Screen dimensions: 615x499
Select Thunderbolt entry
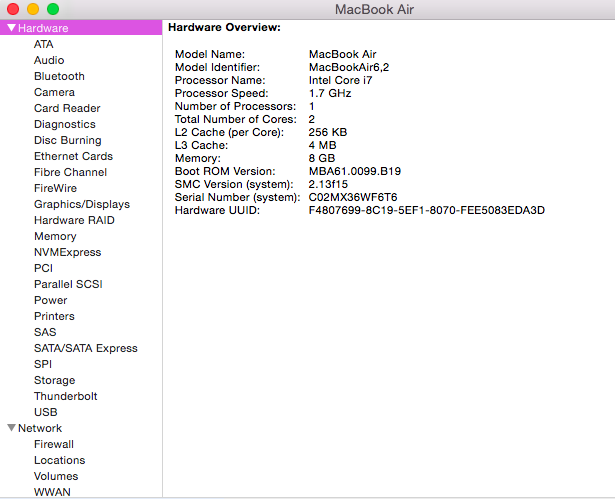[x=66, y=396]
